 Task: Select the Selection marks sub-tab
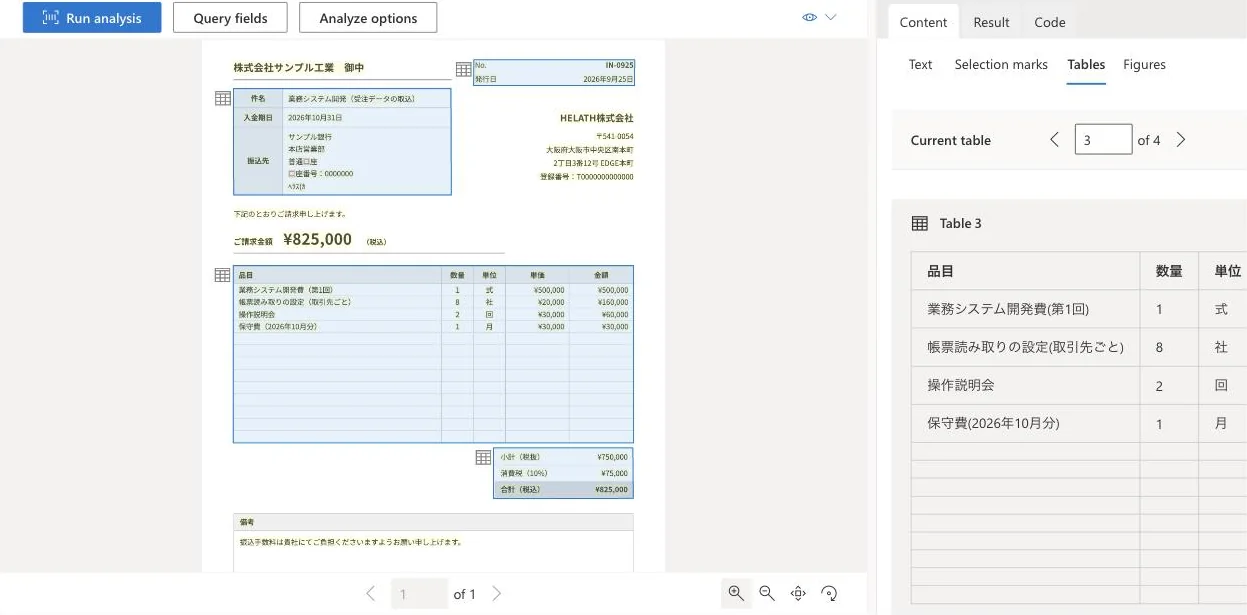[1001, 64]
